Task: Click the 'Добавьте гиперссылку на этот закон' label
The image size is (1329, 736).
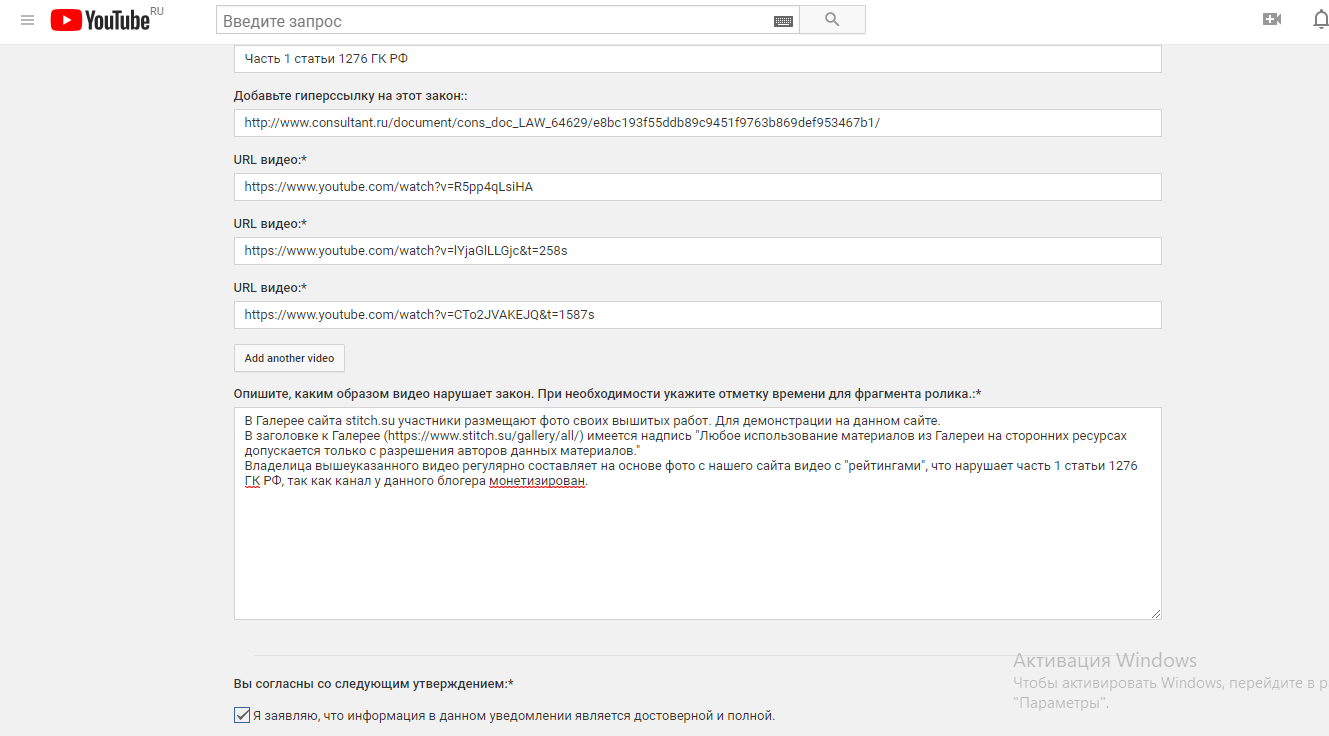Action: (x=350, y=96)
